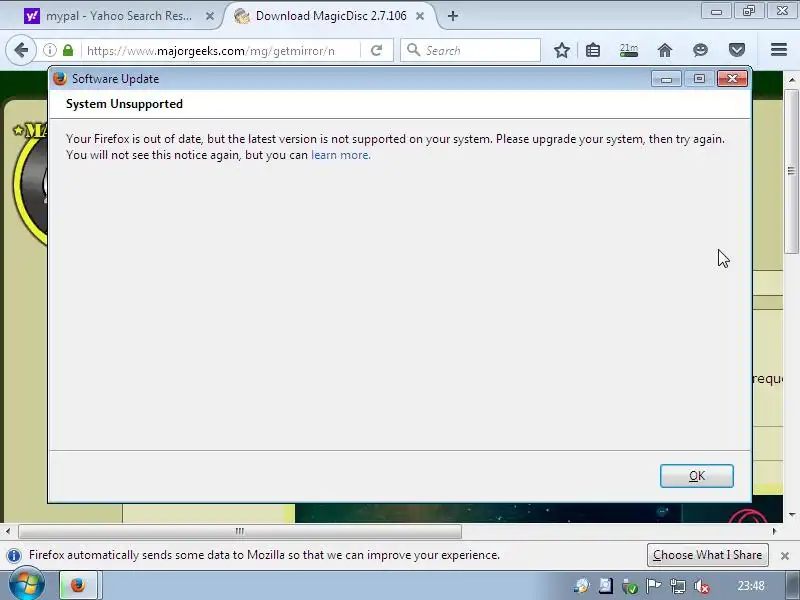Click the Firefox icon in dialog title bar

click(x=60, y=79)
